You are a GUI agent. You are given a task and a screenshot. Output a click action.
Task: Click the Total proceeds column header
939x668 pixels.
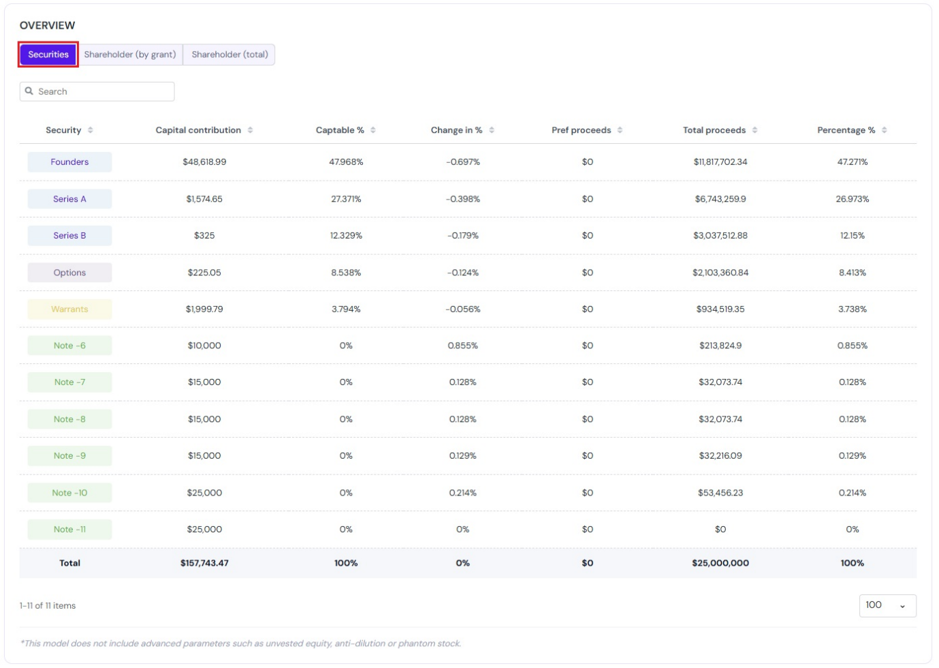(x=714, y=130)
